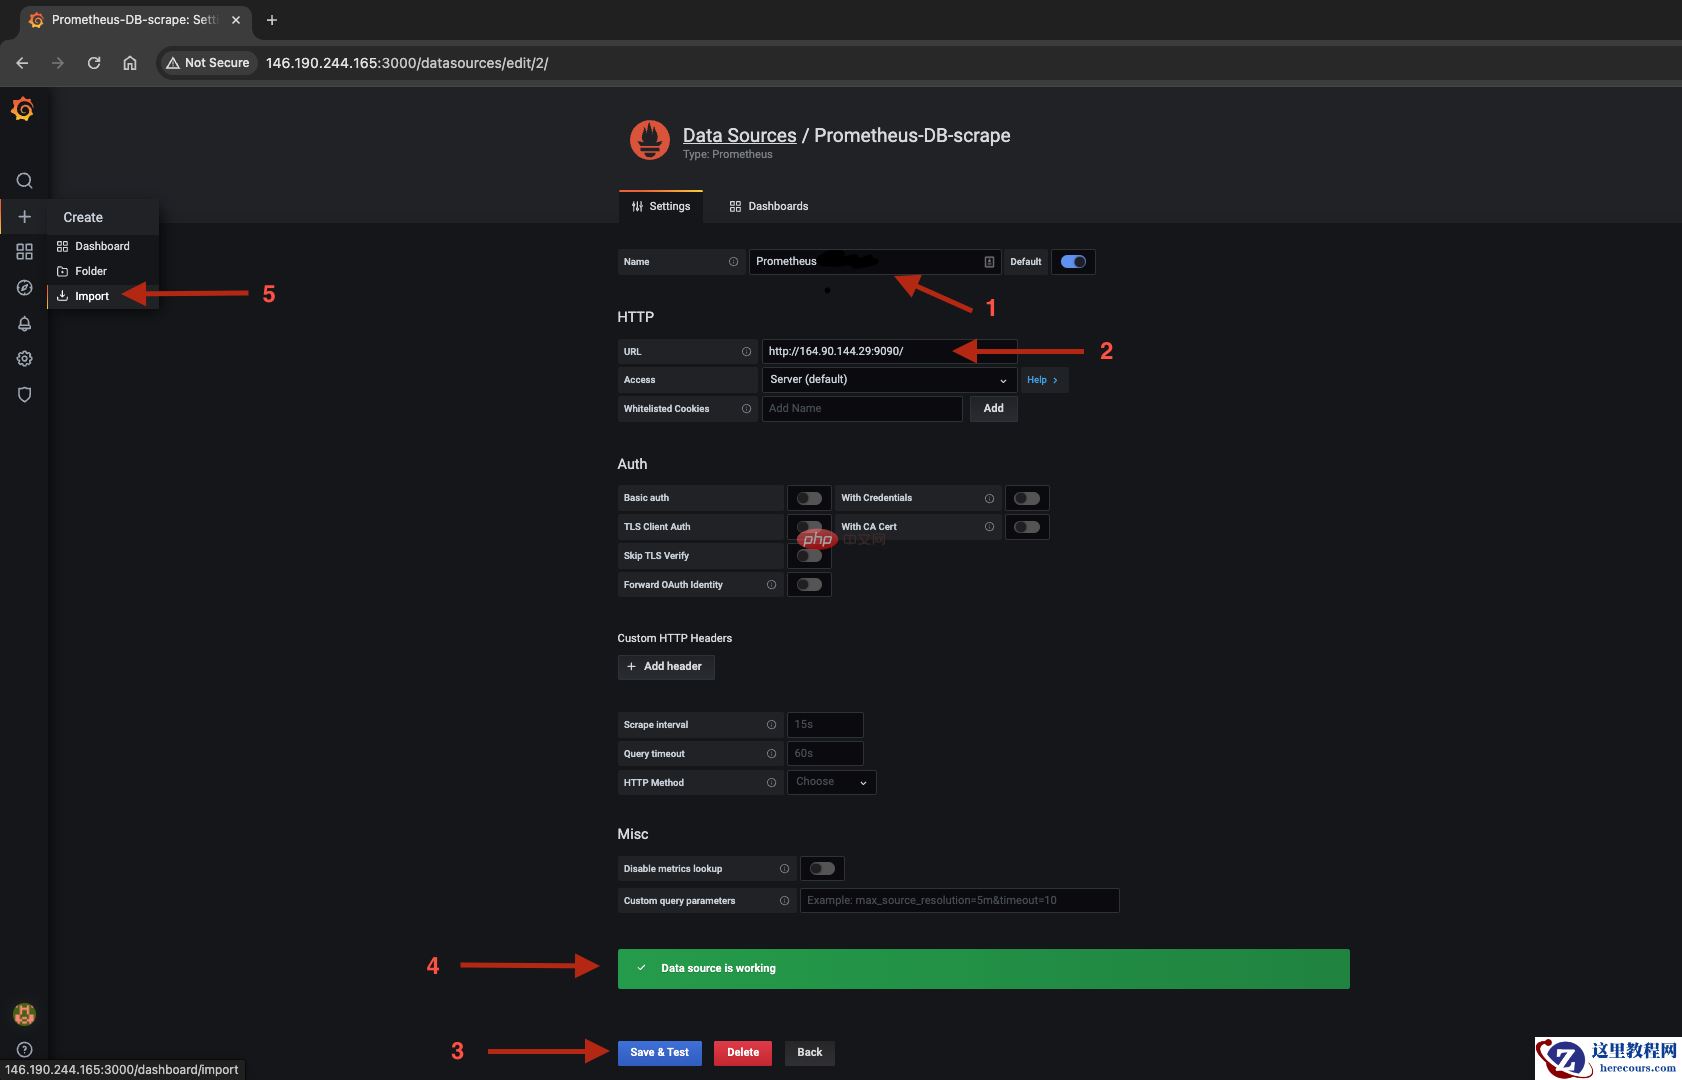1682x1080 pixels.
Task: Open the Configuration gear icon
Action: 25,359
